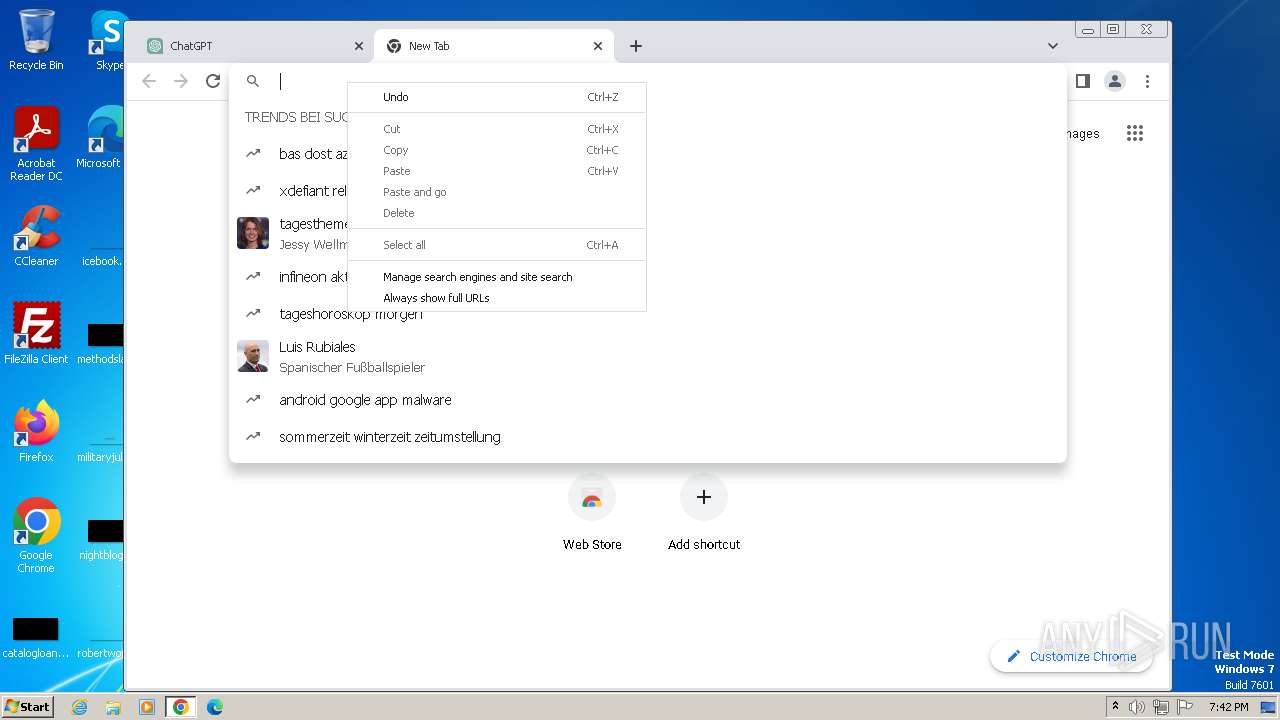Click the volume speaker tray icon
The image size is (1280, 720).
pos(1136,707)
